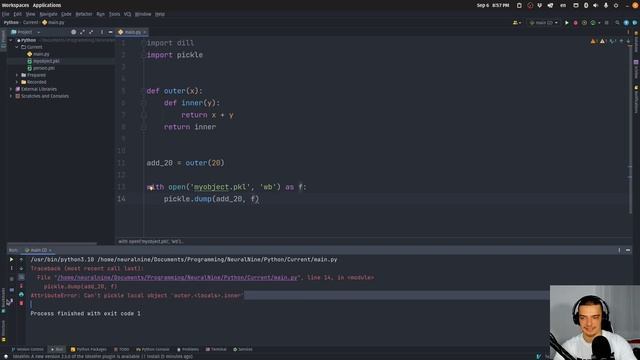Select the main.py editor tab
Image resolution: width=640 pixels, height=360 pixels.
[x=132, y=32]
